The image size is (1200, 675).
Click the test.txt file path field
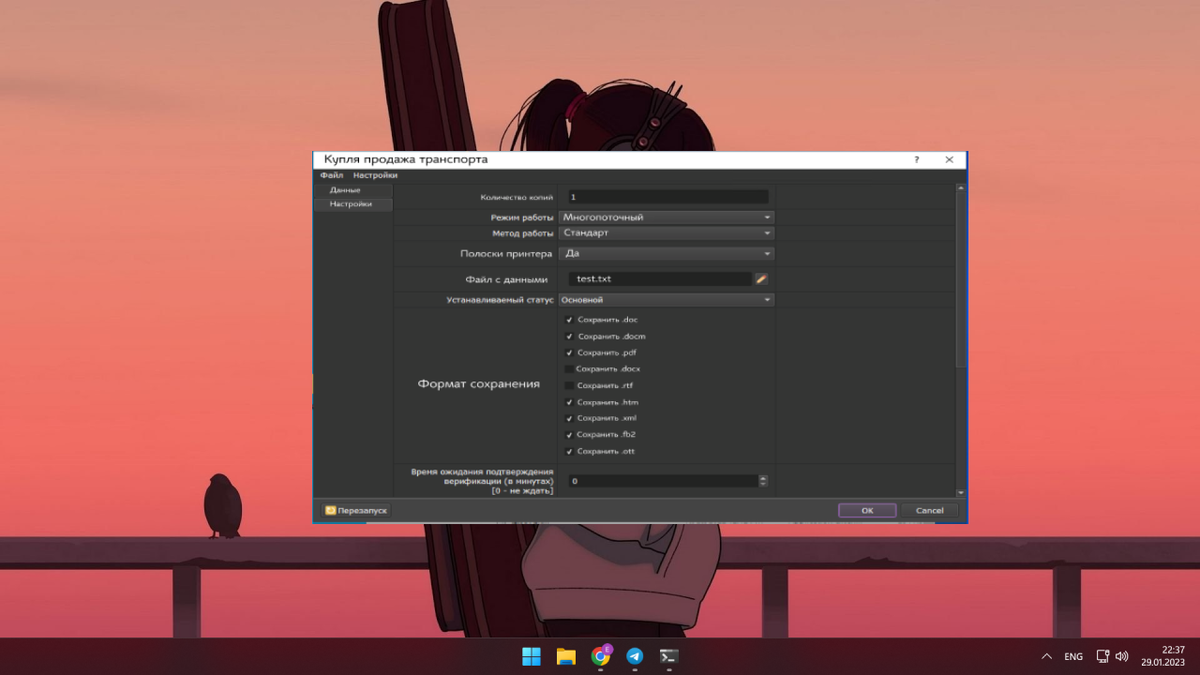[660, 279]
